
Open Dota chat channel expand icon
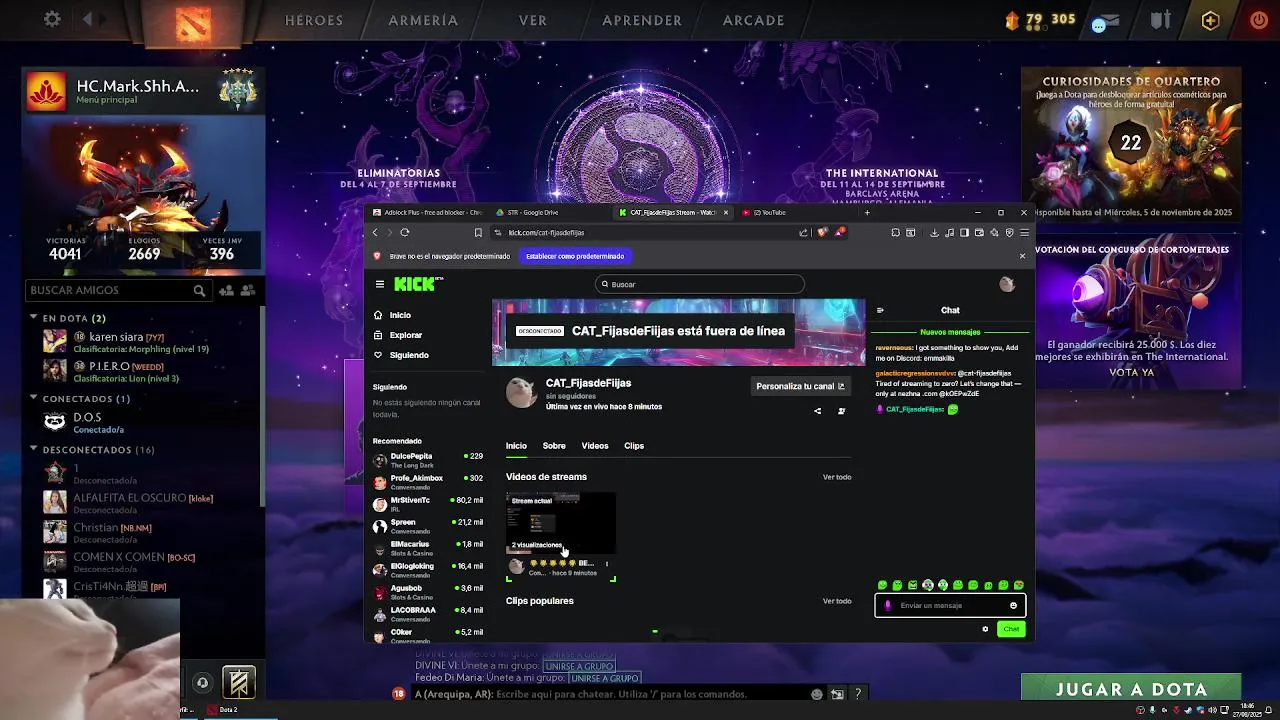(x=837, y=694)
